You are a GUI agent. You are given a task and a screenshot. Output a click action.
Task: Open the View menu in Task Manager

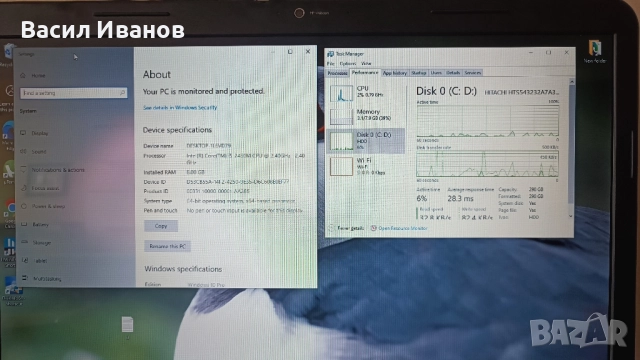tap(366, 64)
